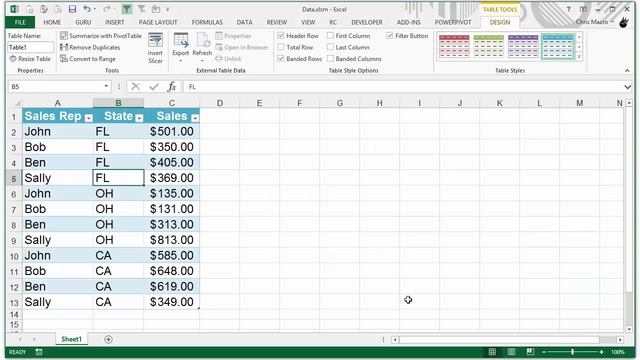640x360 pixels.
Task: Toggle the Header Row checkbox
Action: pos(281,36)
